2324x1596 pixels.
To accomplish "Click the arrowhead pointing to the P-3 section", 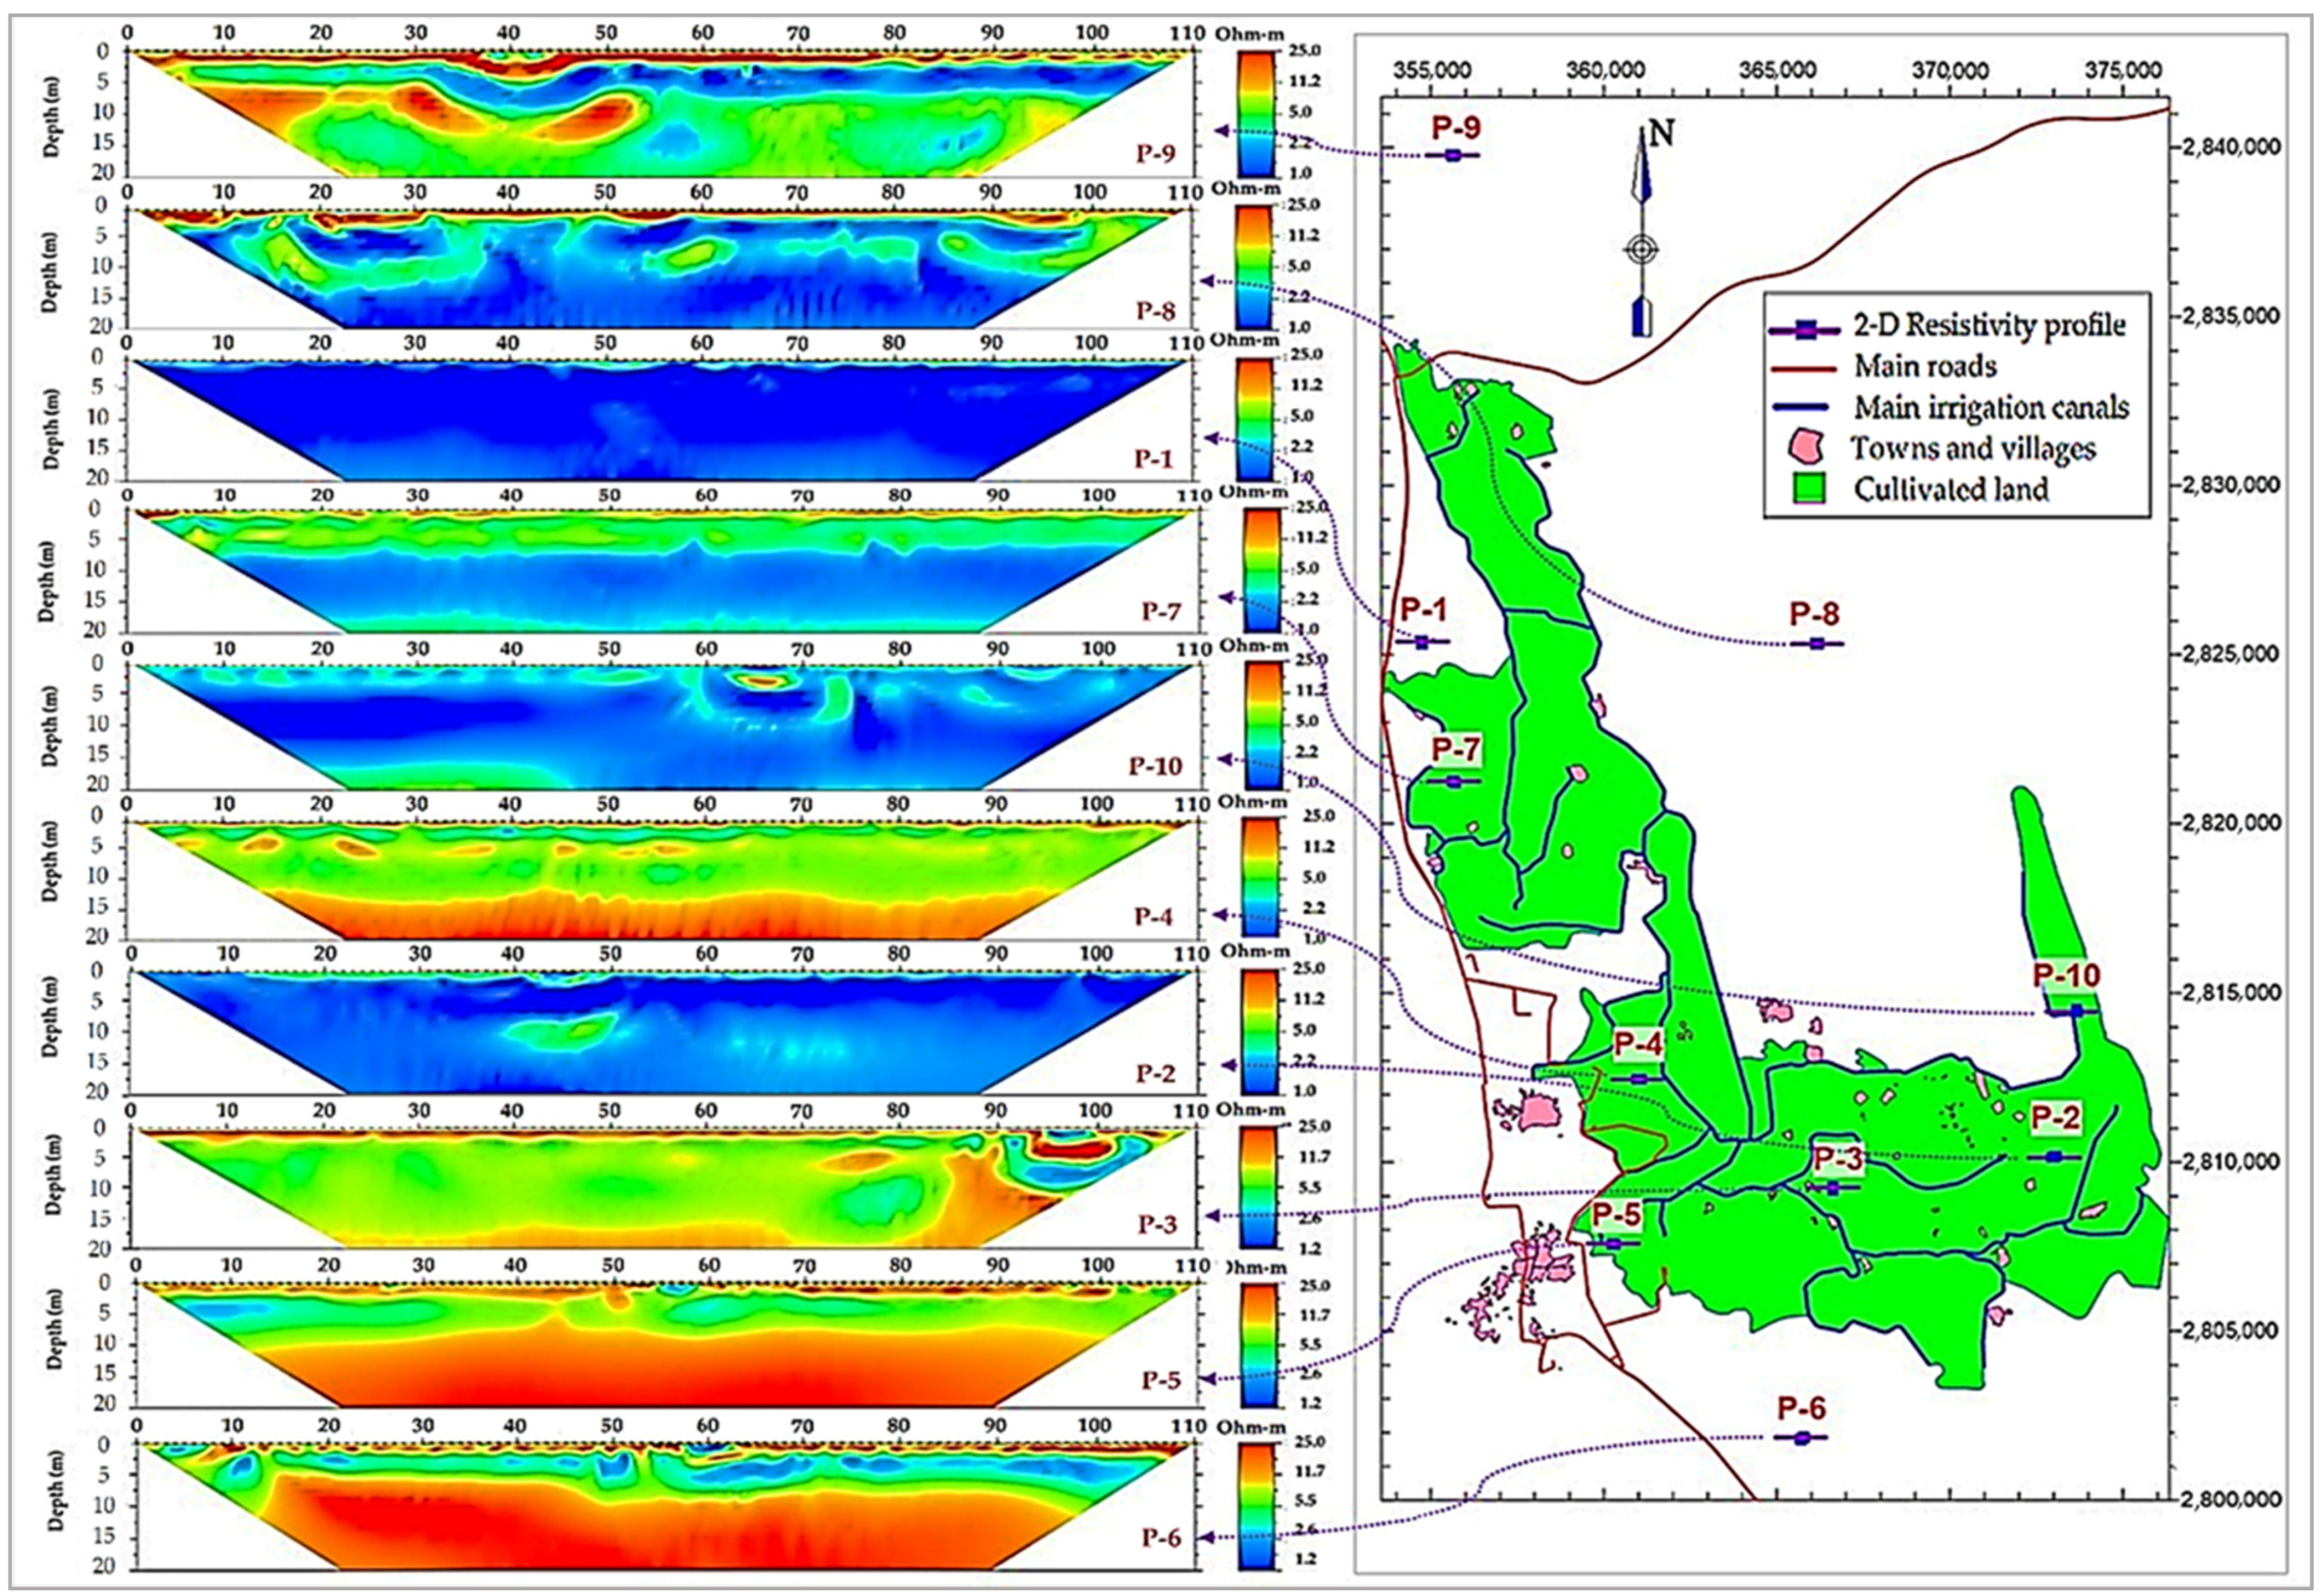I will [1213, 1216].
